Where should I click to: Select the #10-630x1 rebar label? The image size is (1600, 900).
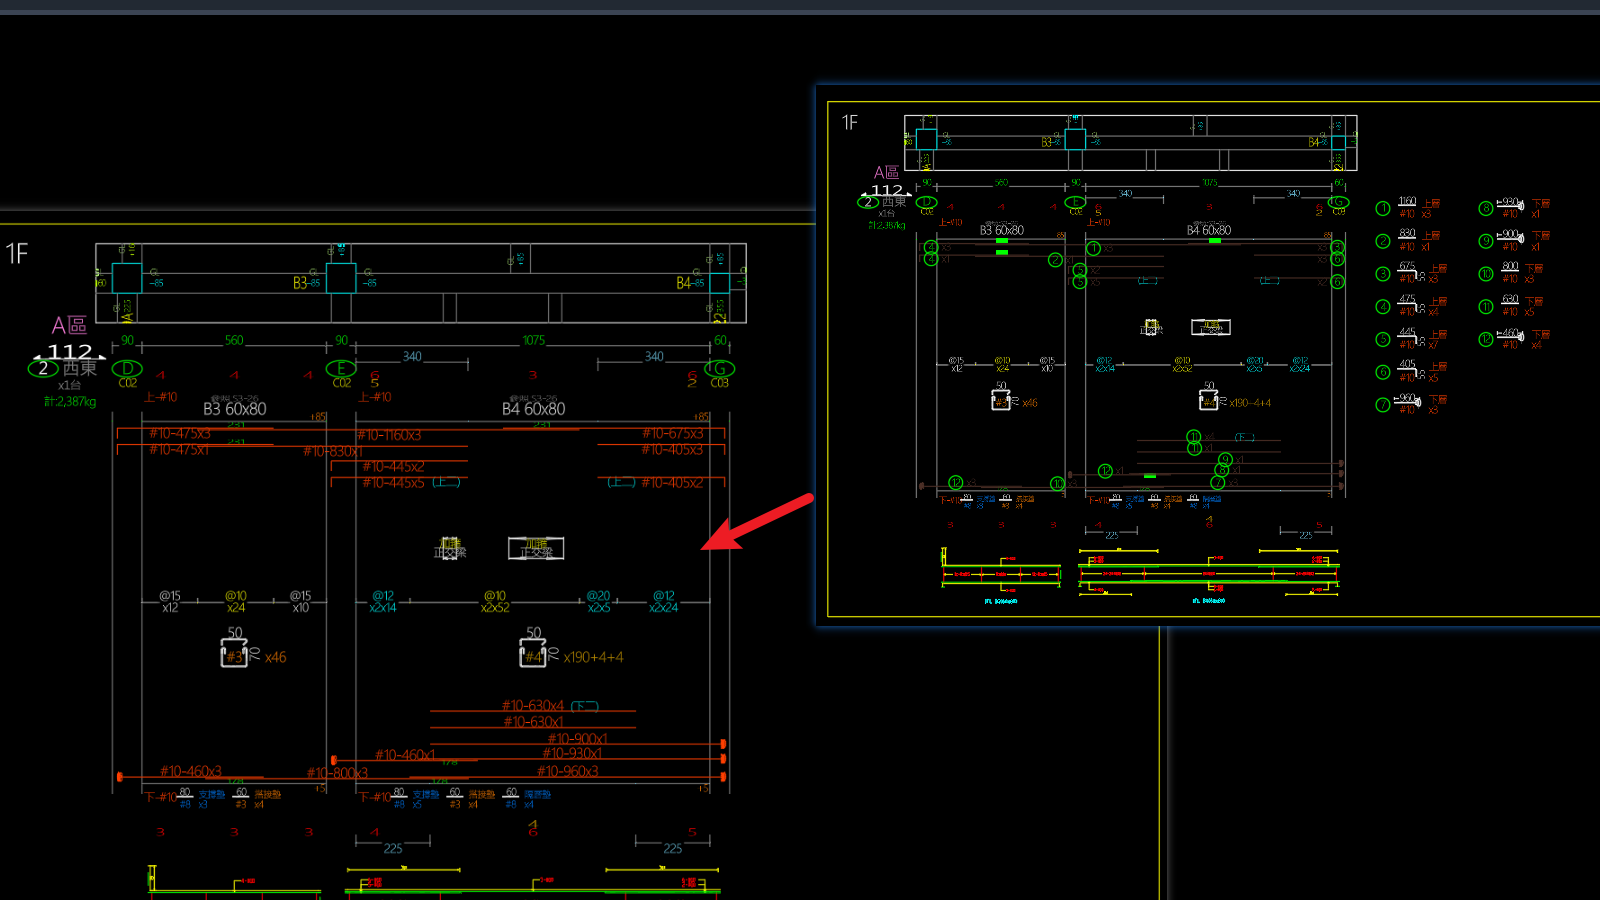(533, 722)
